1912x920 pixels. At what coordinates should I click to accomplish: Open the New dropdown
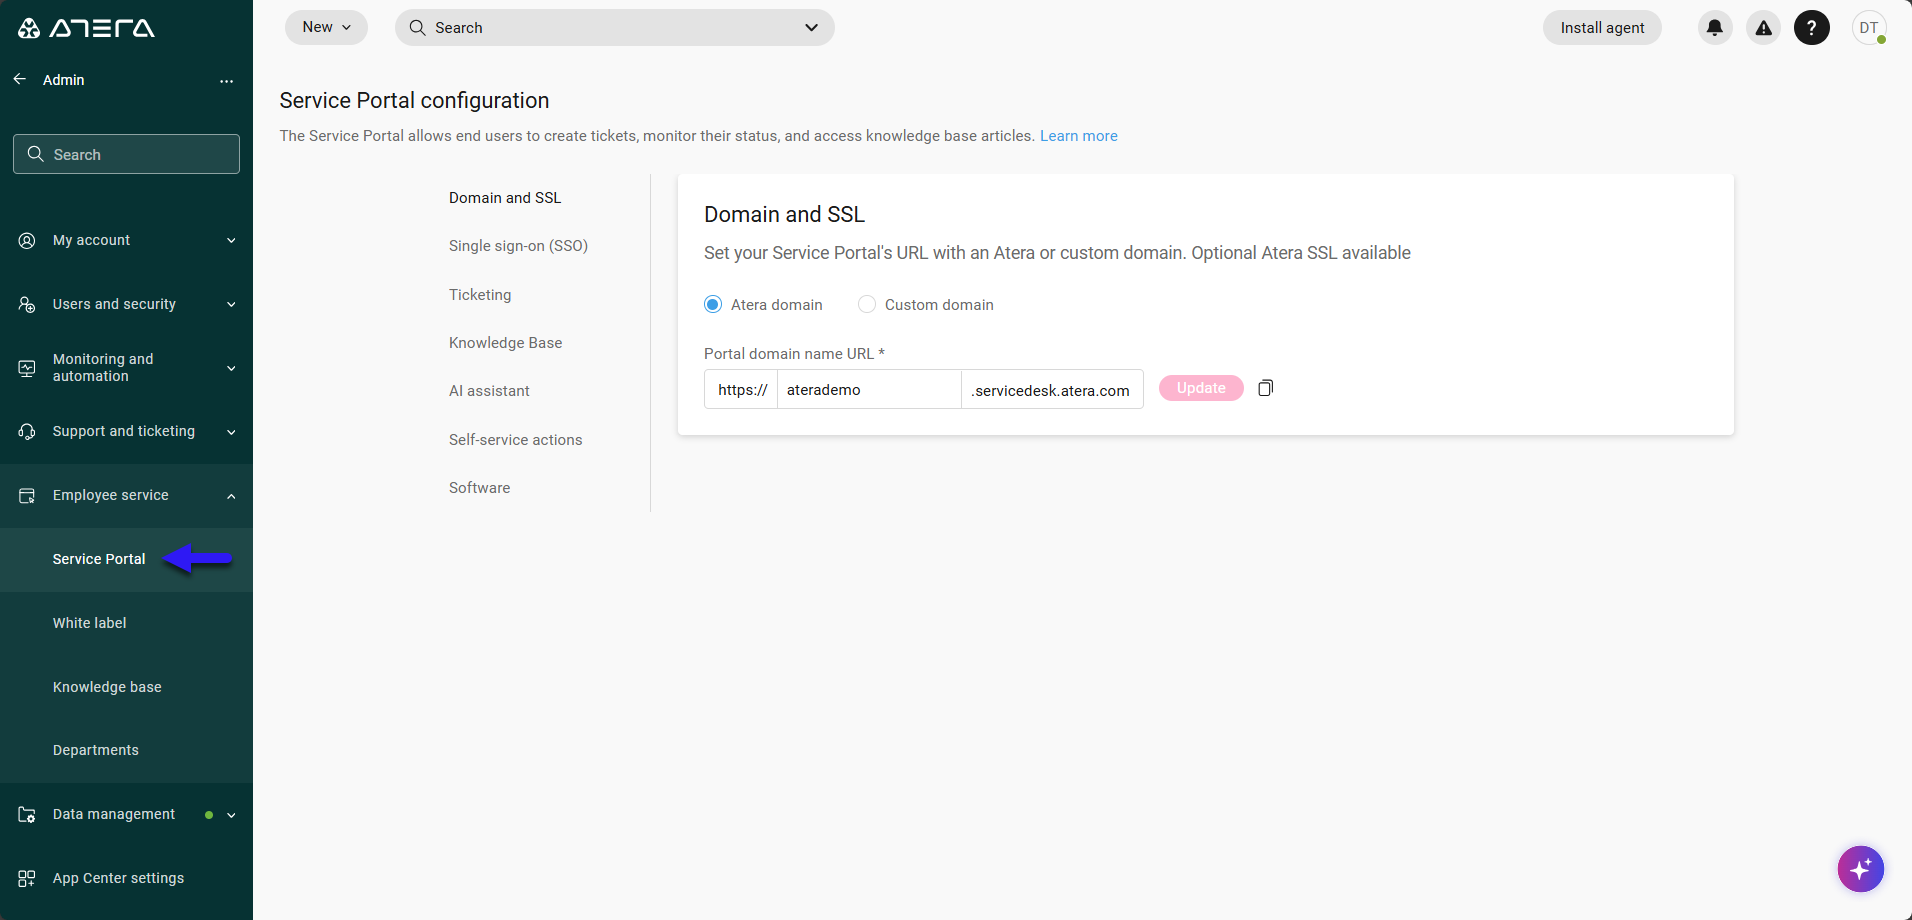tap(326, 28)
